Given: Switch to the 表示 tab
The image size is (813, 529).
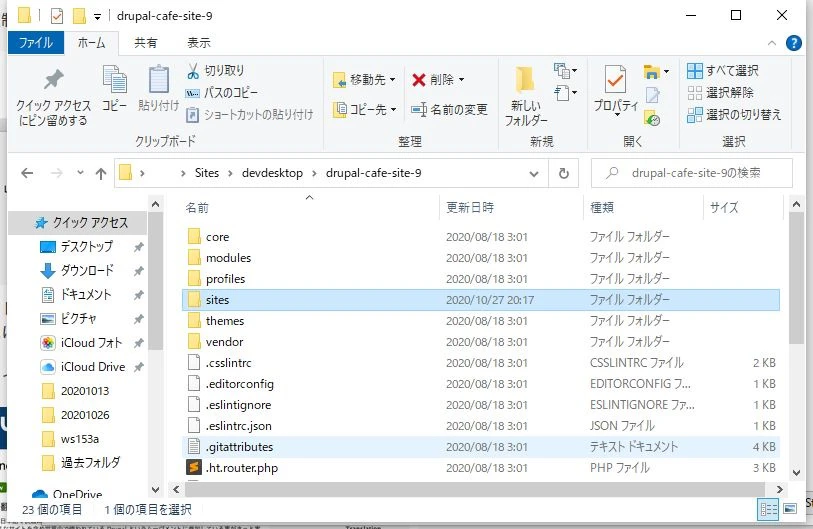Looking at the screenshot, I should tap(199, 43).
